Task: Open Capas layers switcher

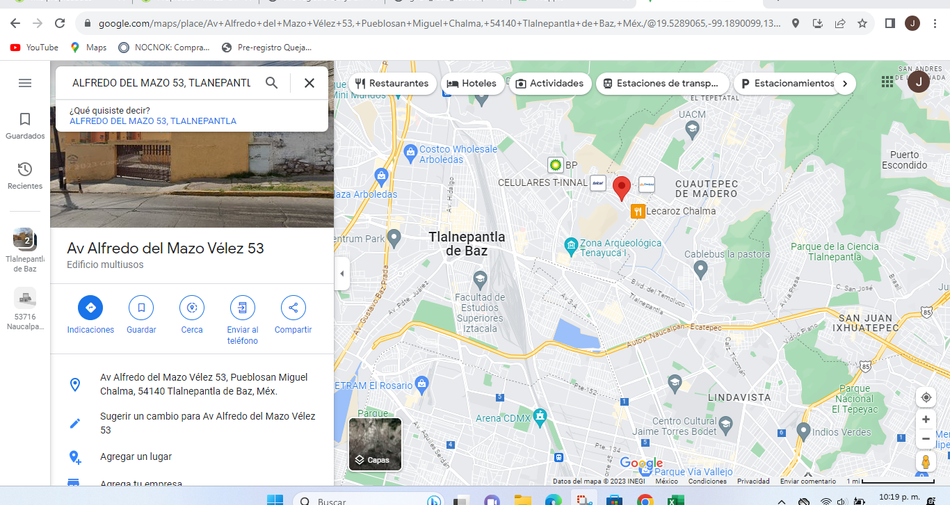Action: click(x=375, y=444)
